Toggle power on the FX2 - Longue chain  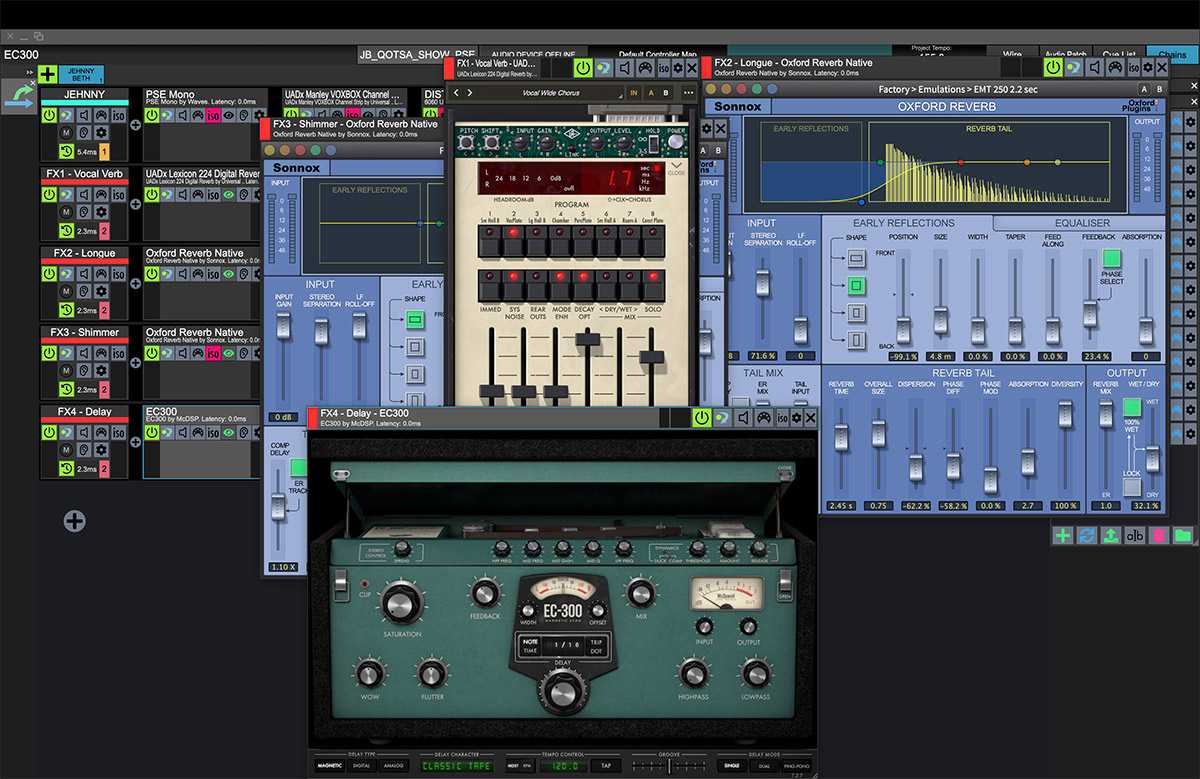(x=48, y=273)
